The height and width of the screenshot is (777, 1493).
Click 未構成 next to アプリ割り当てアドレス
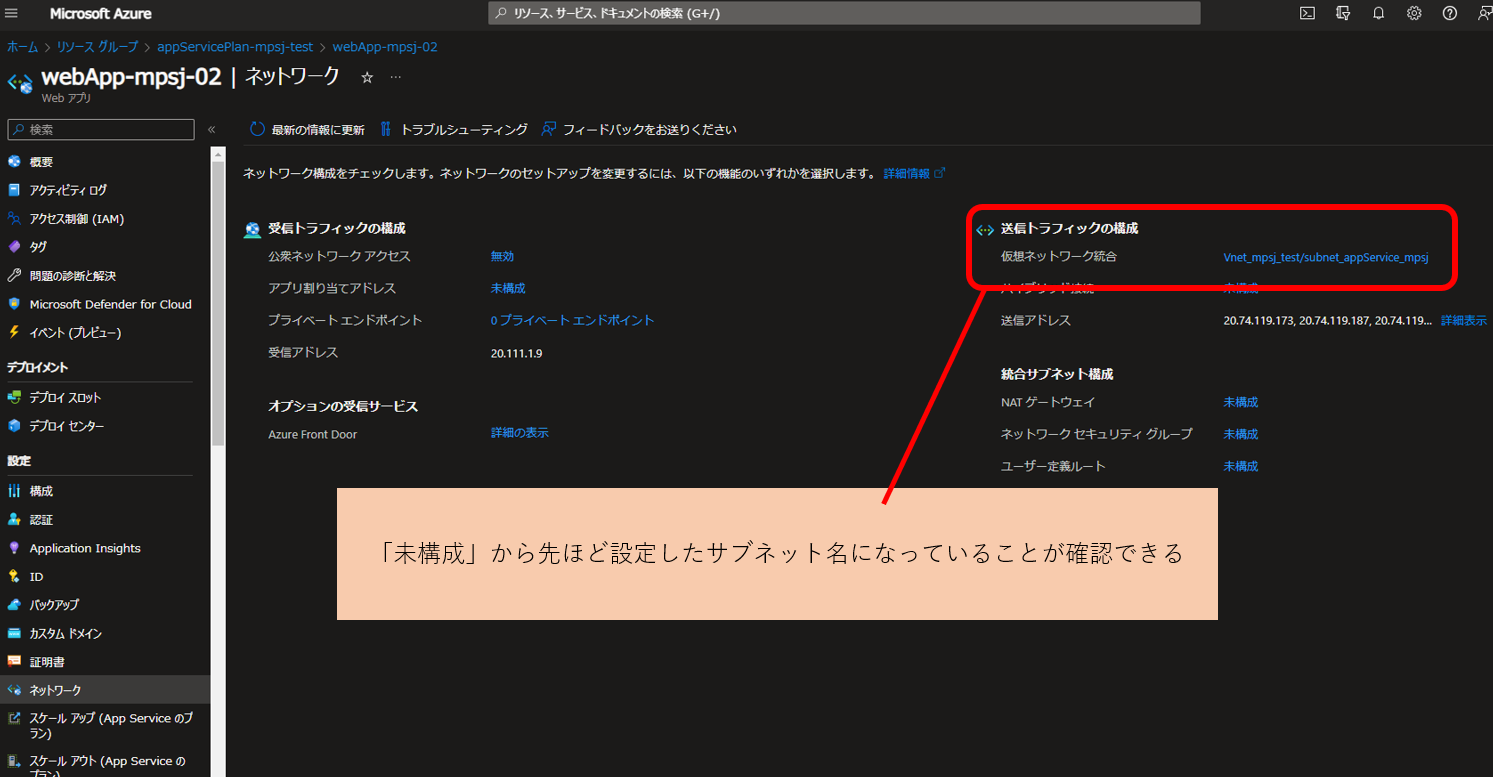tap(508, 288)
